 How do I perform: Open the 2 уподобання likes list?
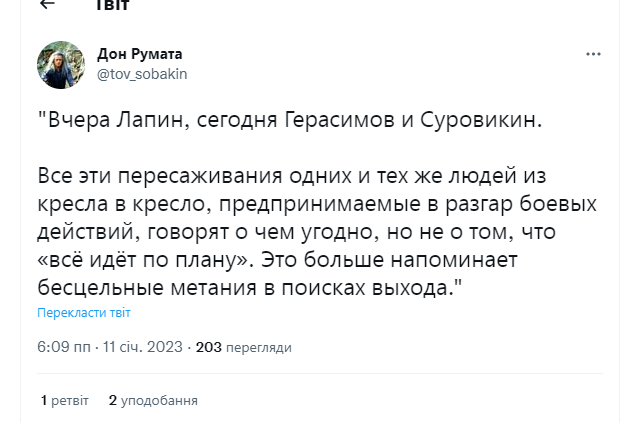(x=152, y=400)
